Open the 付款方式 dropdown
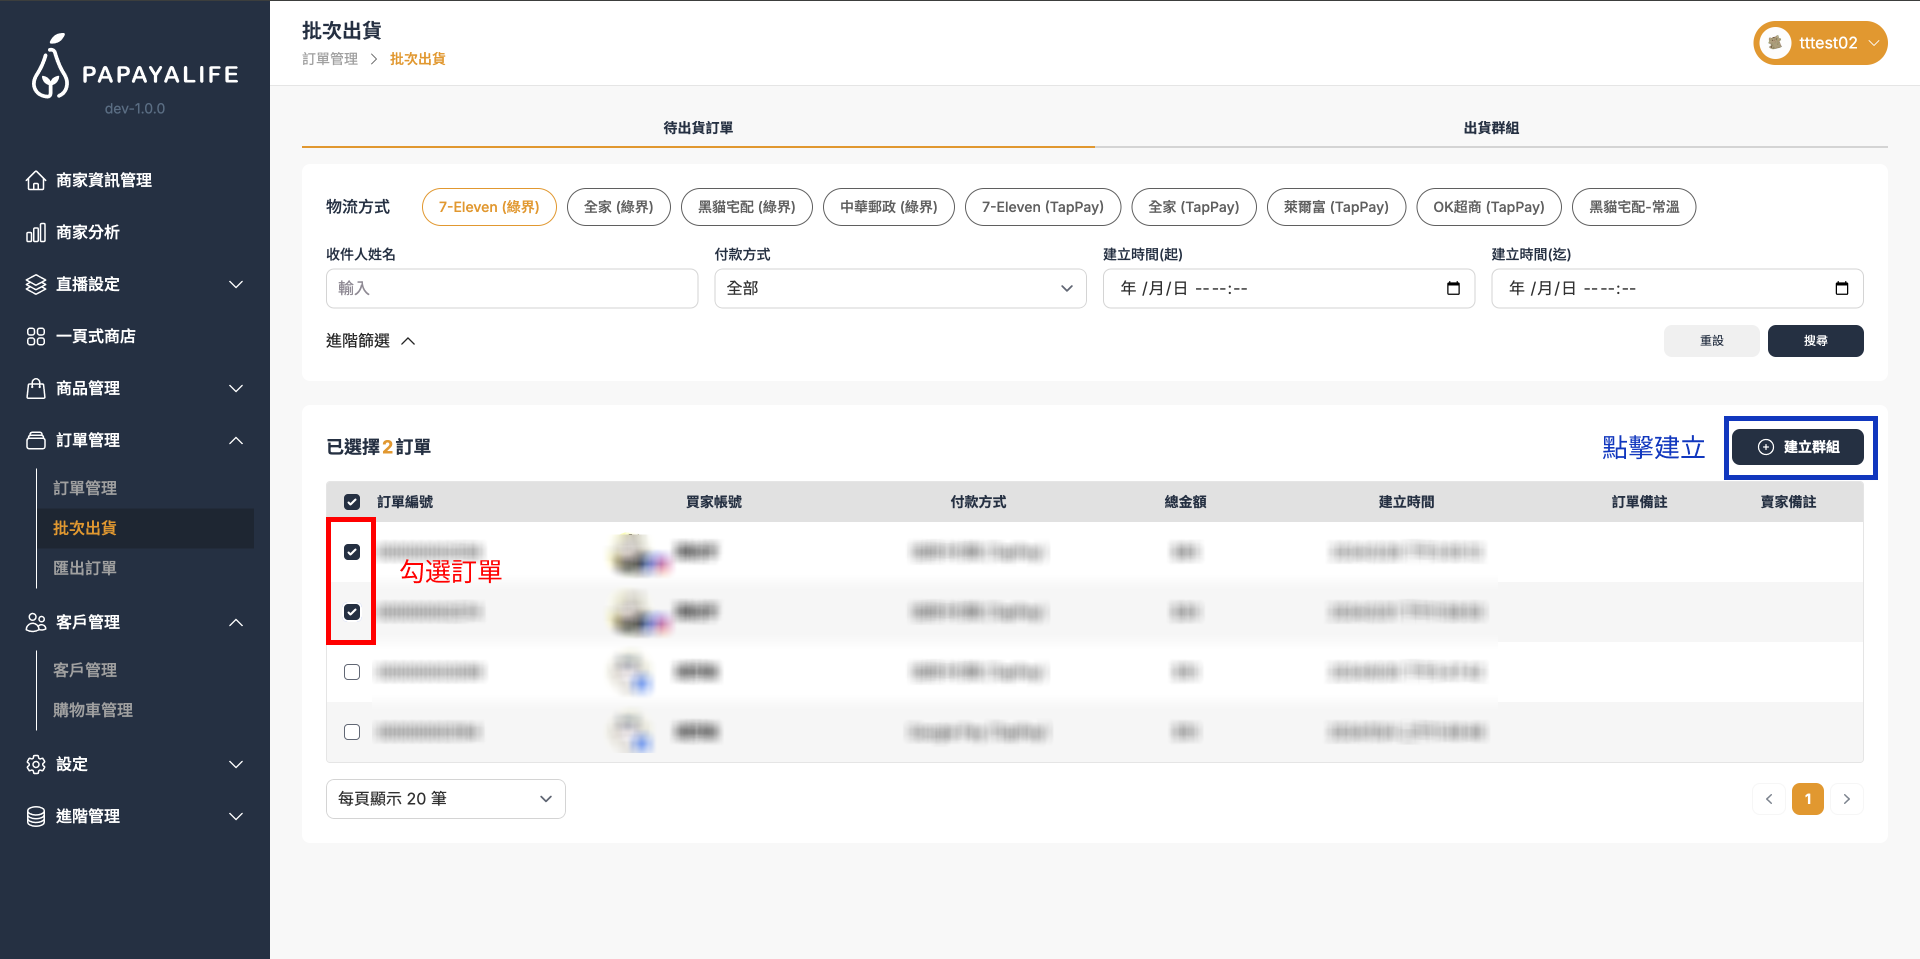 point(900,288)
